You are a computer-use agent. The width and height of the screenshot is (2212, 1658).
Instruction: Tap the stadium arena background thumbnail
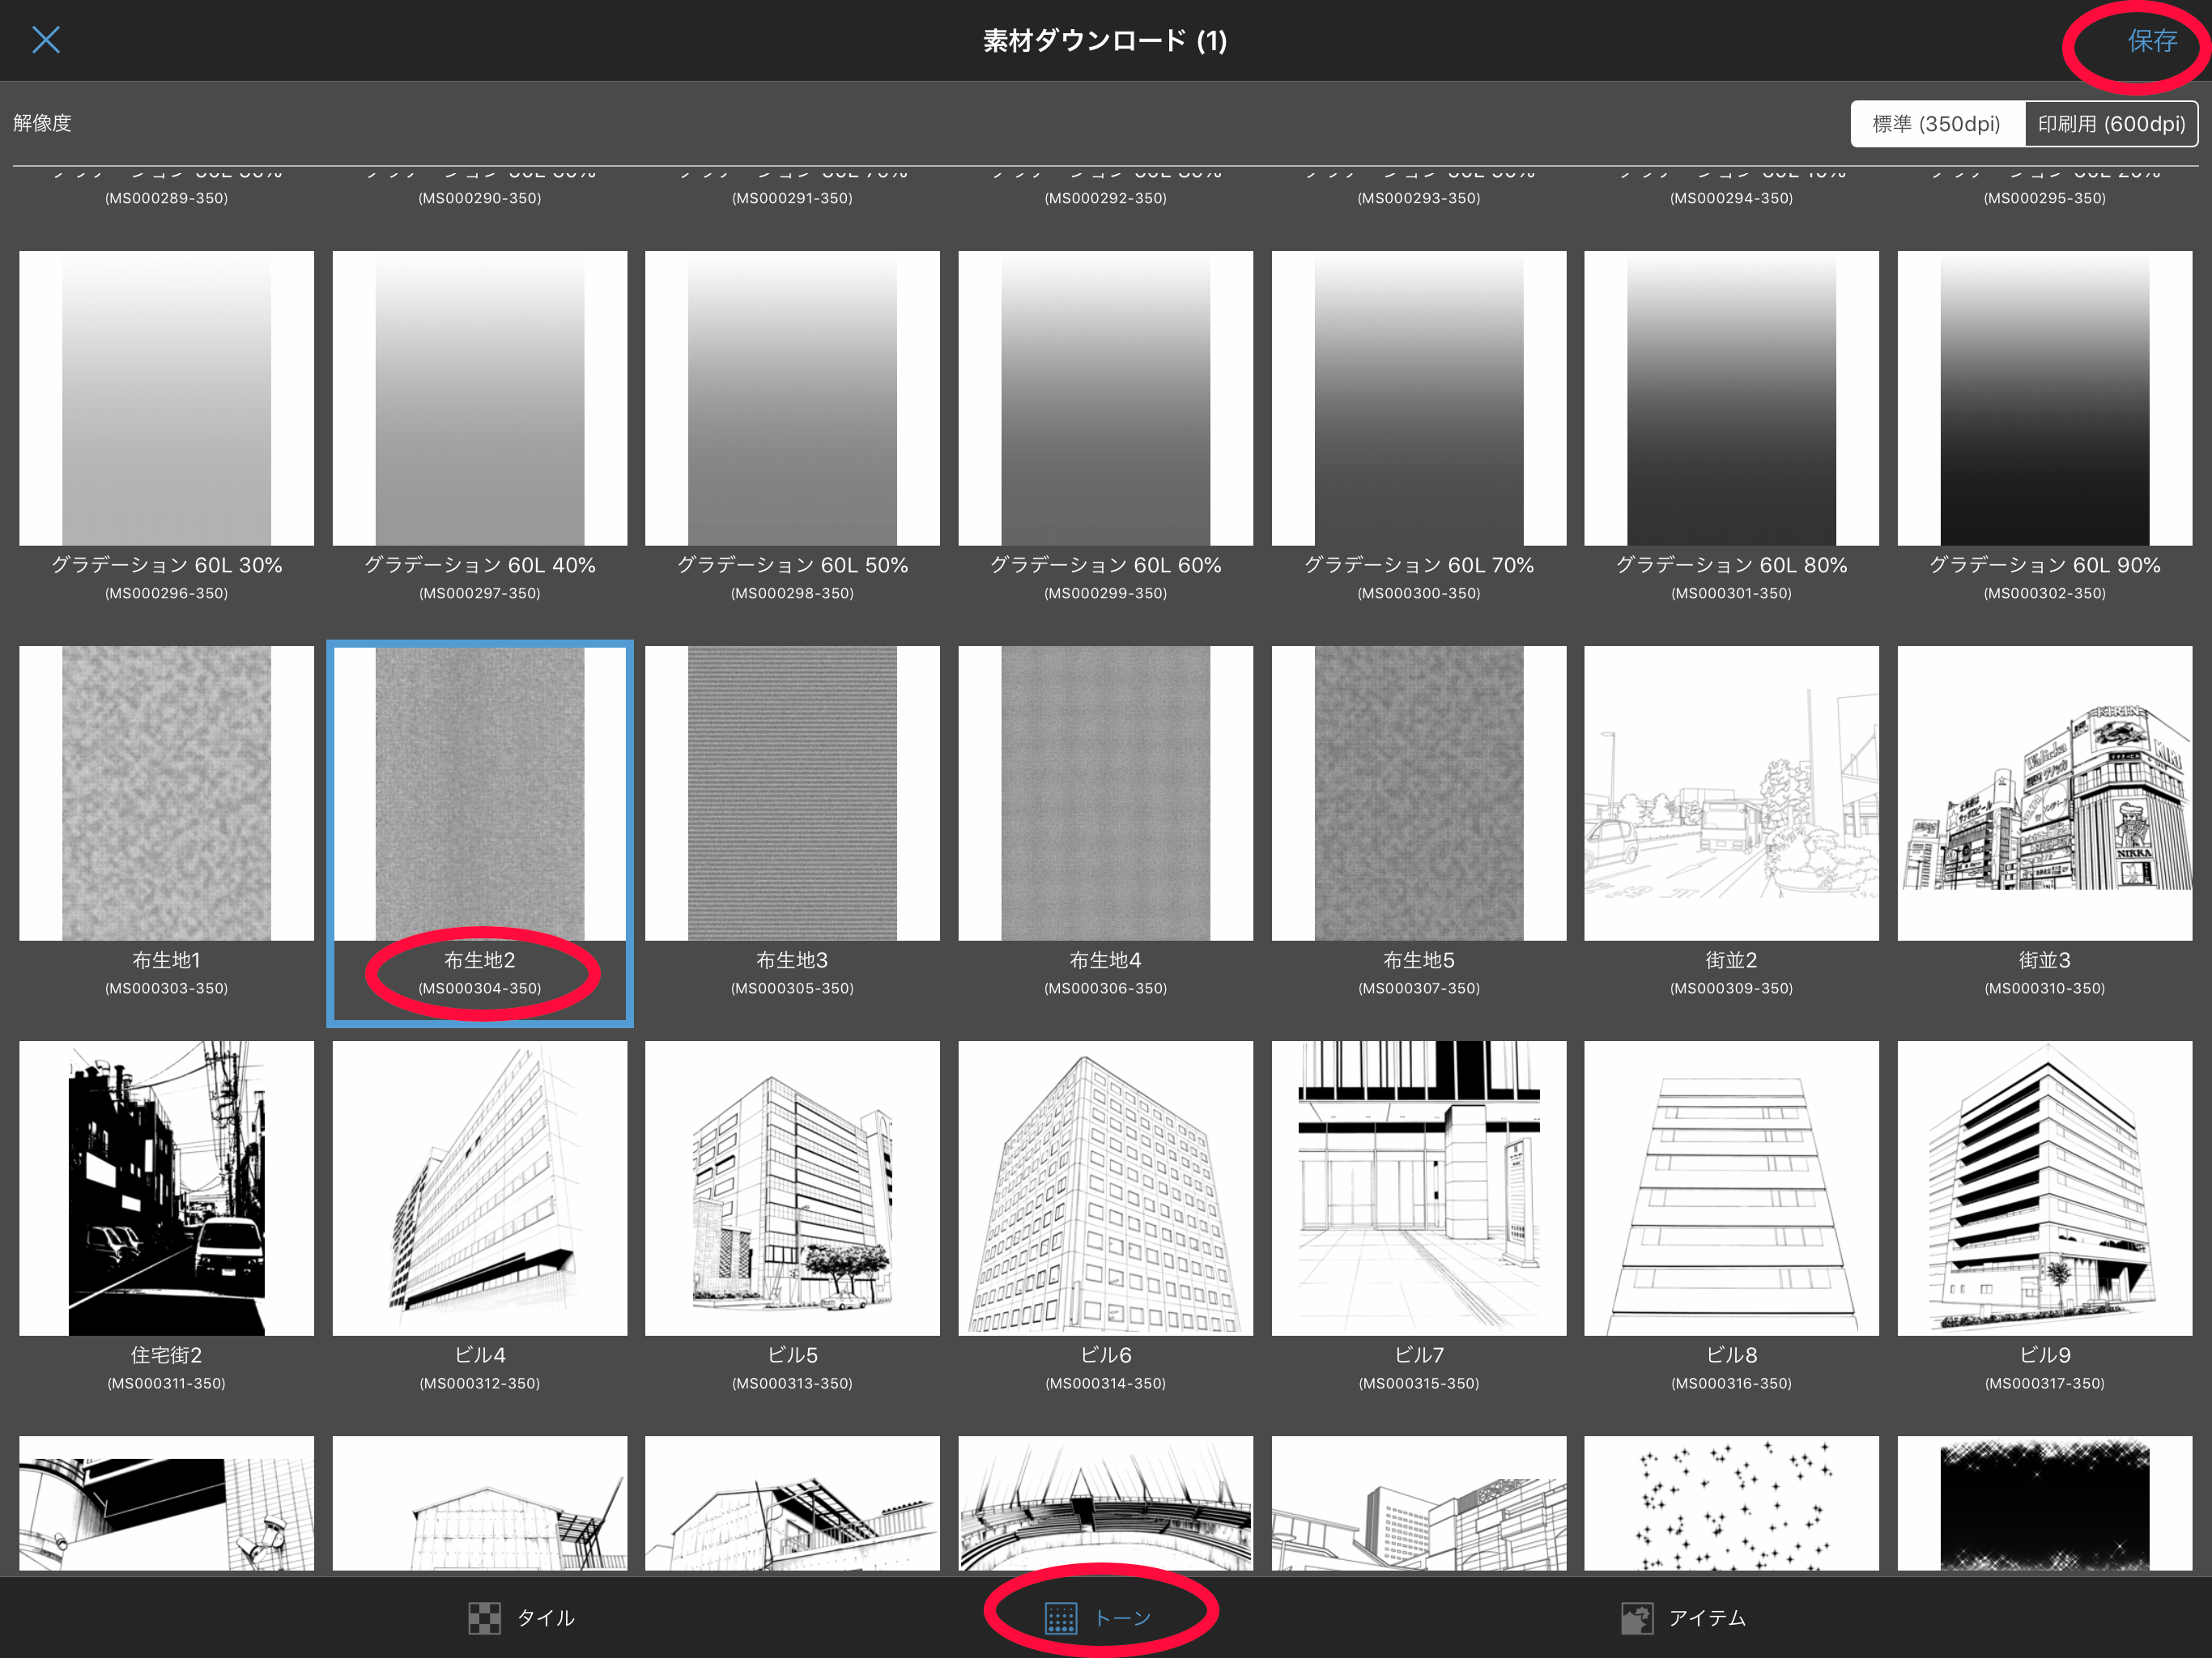pyautogui.click(x=1105, y=1503)
